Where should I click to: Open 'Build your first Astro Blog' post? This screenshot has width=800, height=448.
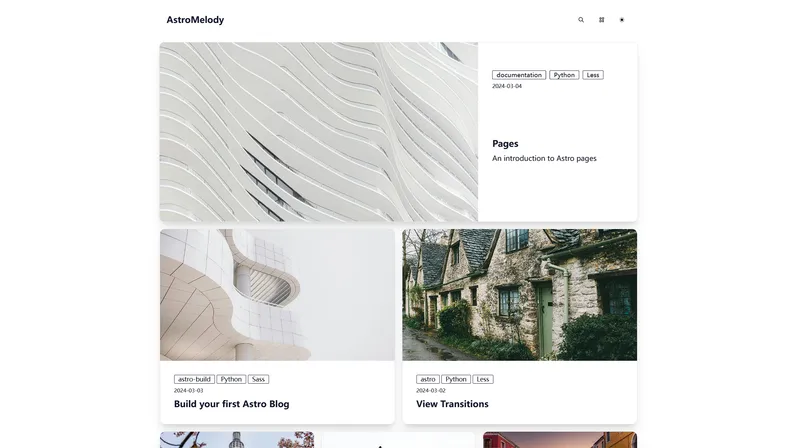pyautogui.click(x=231, y=404)
